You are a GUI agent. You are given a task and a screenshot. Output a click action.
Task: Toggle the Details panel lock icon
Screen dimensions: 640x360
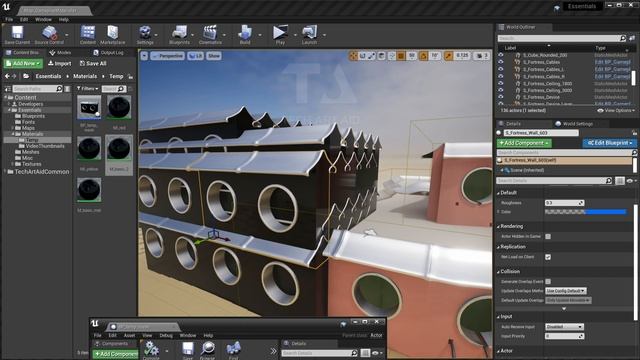pos(634,133)
